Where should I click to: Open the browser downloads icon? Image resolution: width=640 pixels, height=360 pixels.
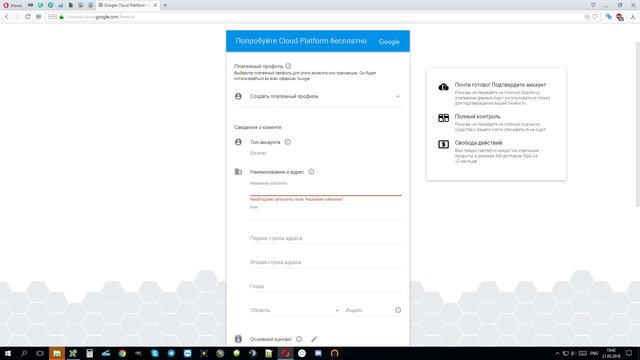(633, 17)
